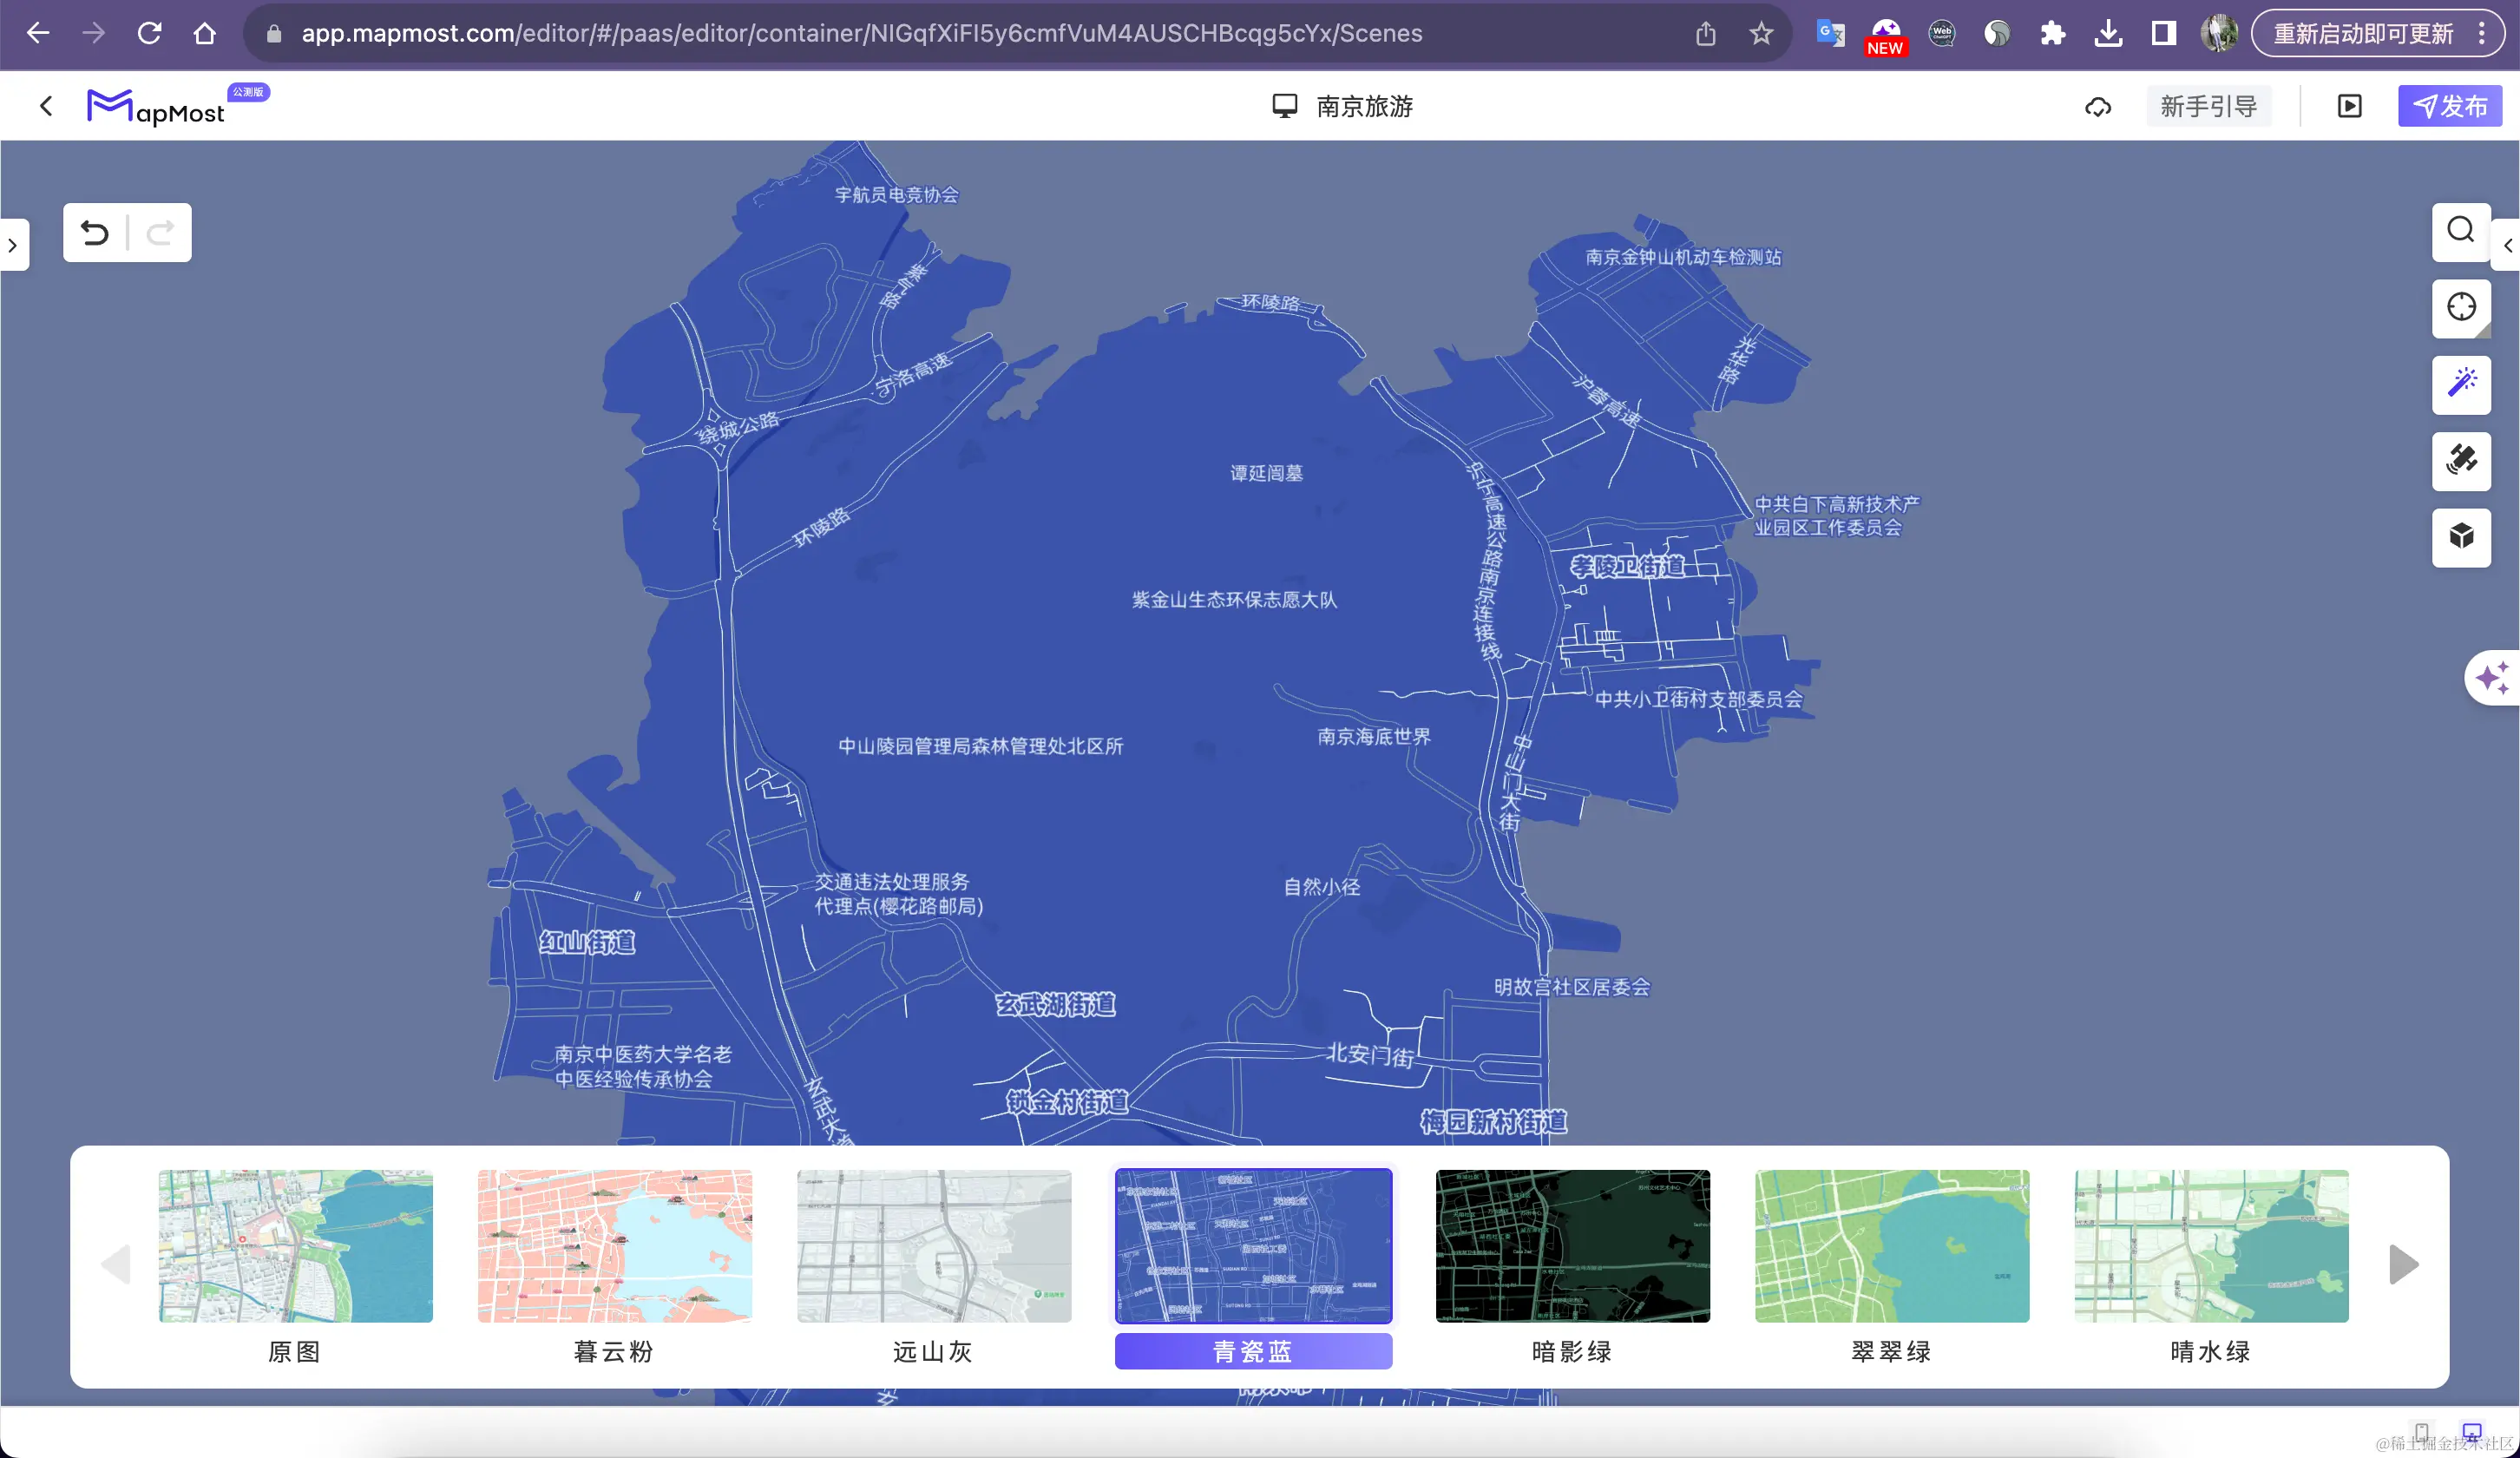Click the cloud save icon
This screenshot has height=1458, width=2520.
[x=2098, y=107]
